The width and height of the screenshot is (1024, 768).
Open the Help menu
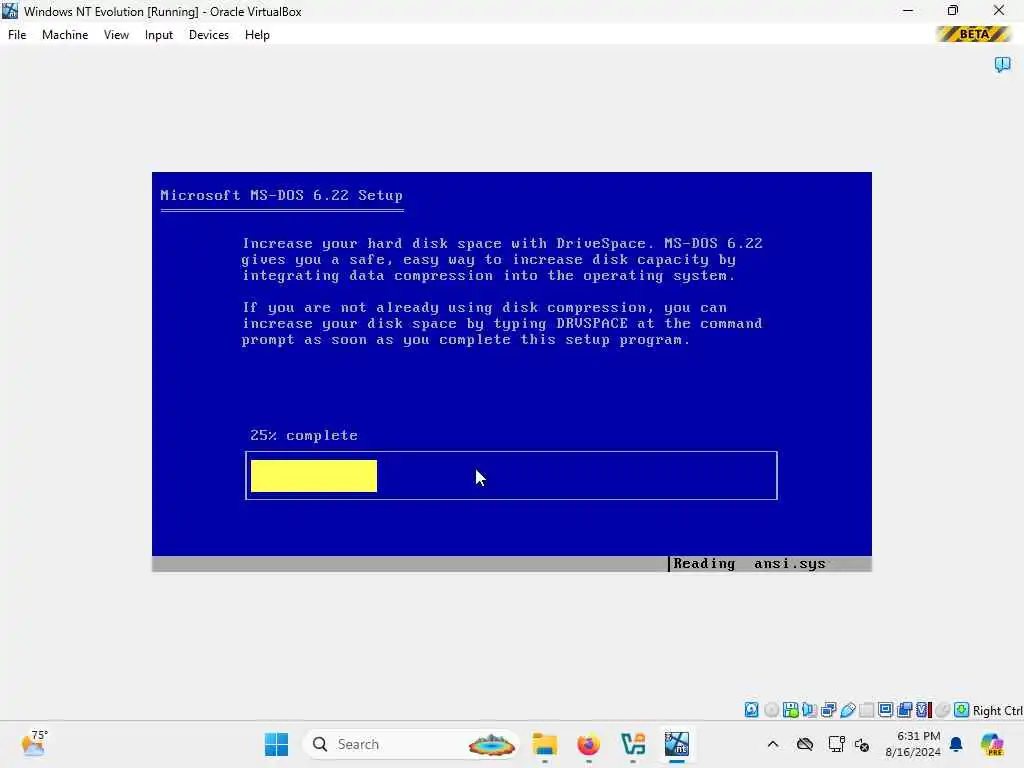click(257, 35)
